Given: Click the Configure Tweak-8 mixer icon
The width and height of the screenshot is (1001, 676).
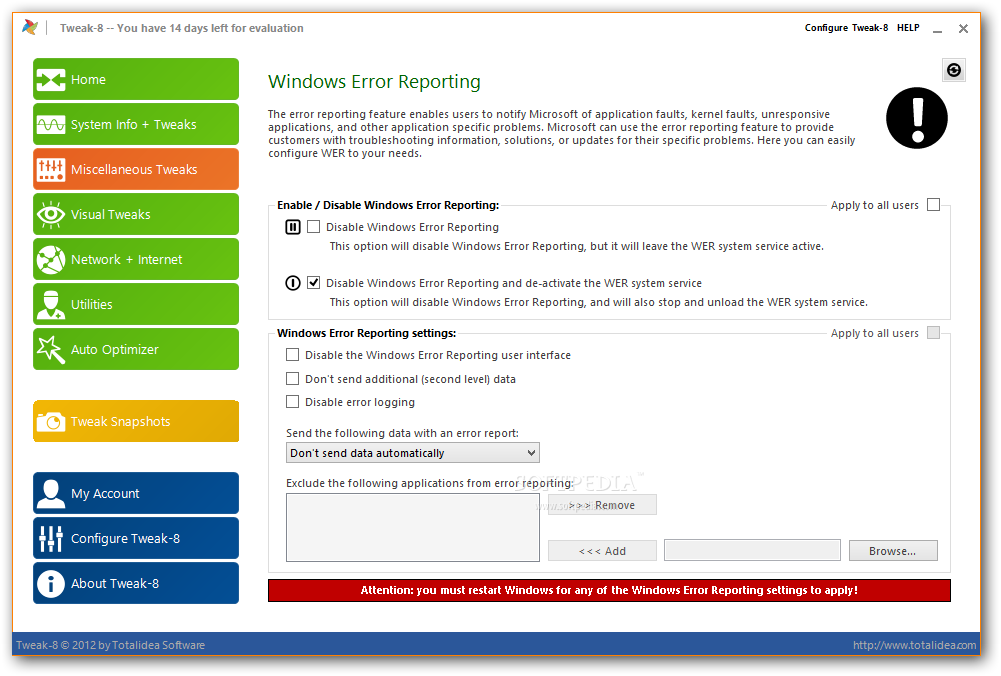Looking at the screenshot, I should (50, 539).
